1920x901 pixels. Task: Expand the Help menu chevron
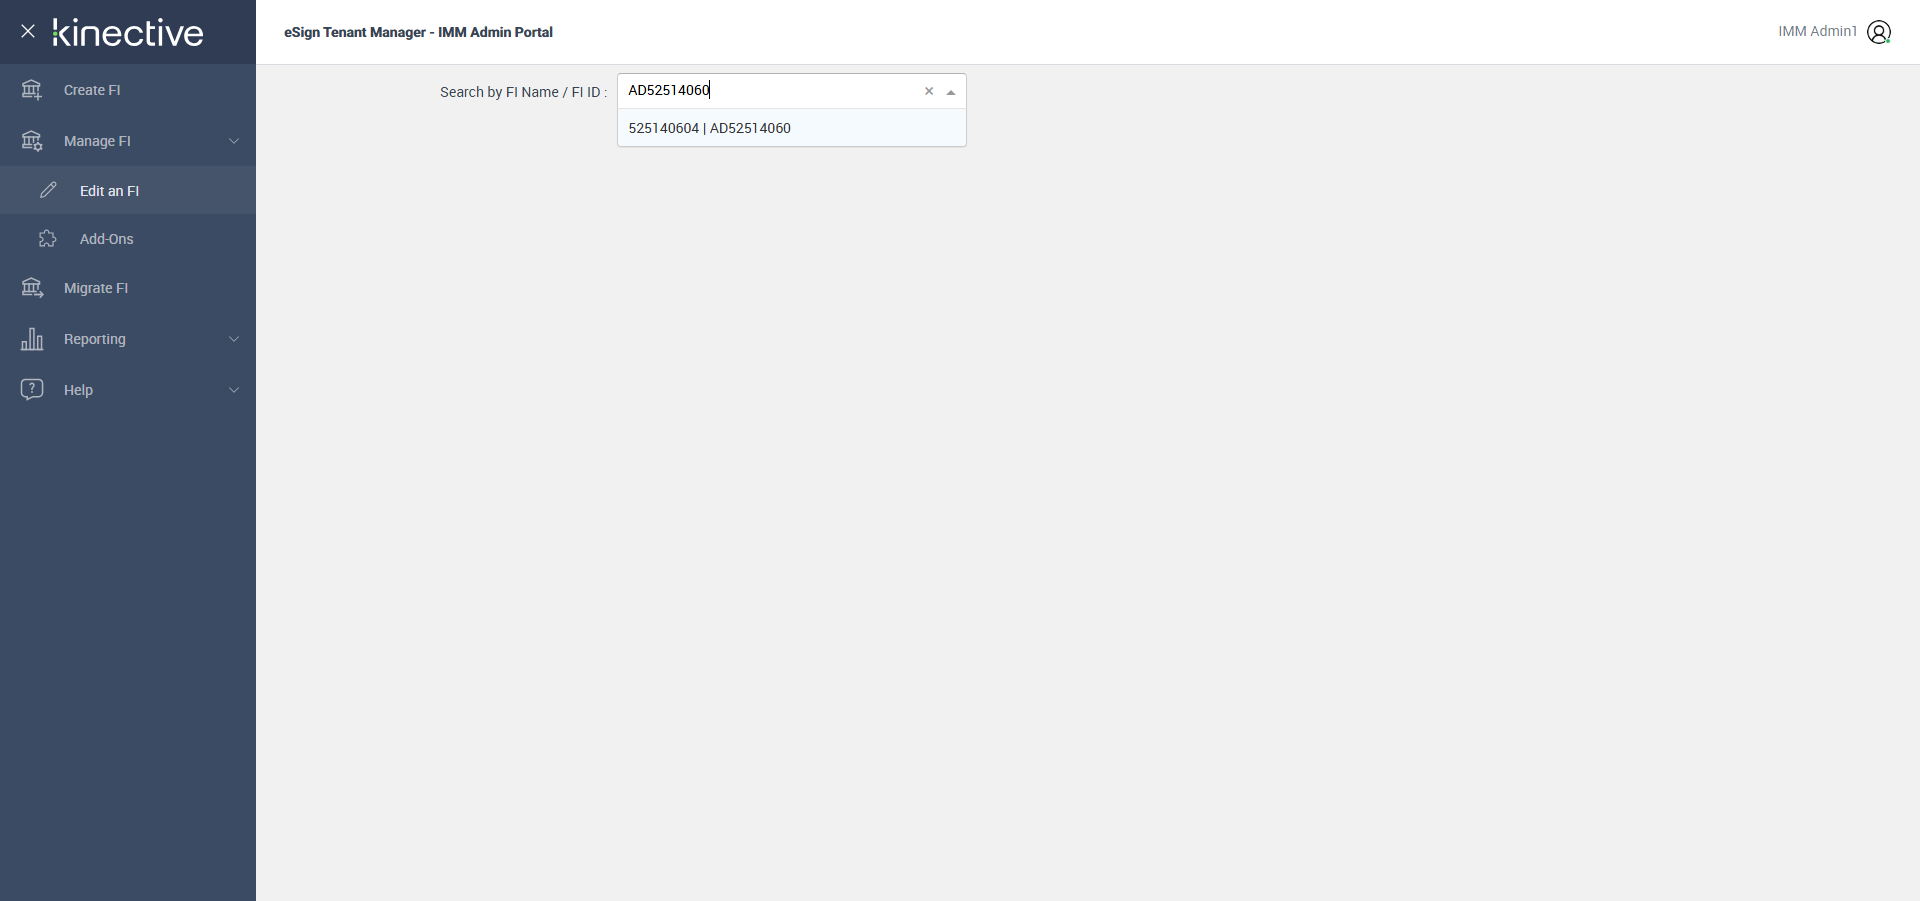pyautogui.click(x=234, y=390)
